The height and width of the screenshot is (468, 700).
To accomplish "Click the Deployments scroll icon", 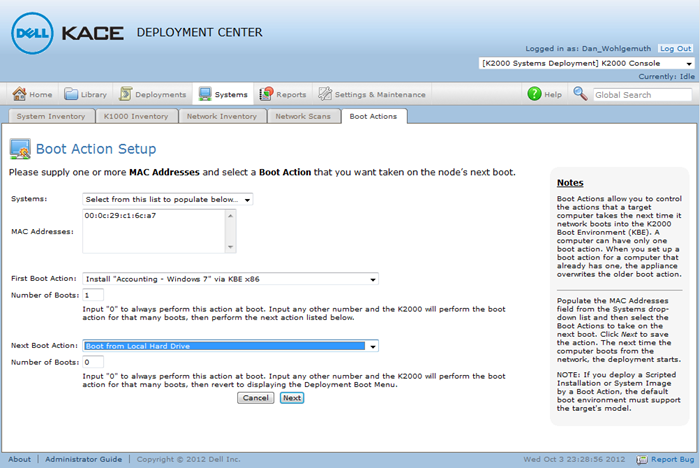I will pos(125,94).
